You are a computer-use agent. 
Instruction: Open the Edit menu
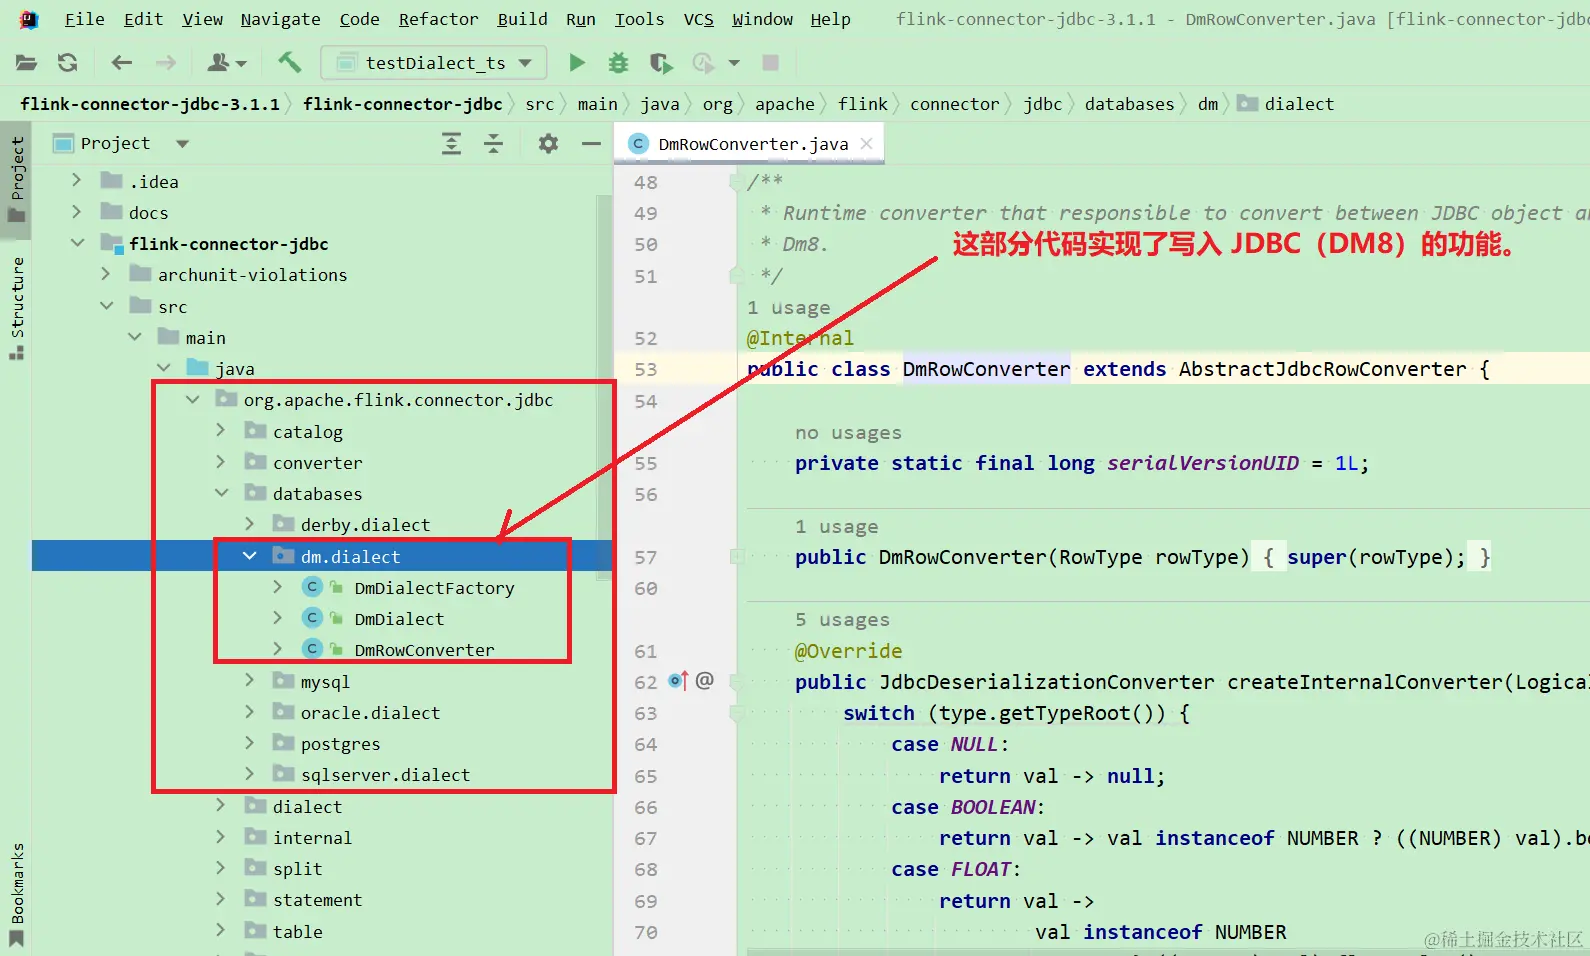[x=143, y=19]
